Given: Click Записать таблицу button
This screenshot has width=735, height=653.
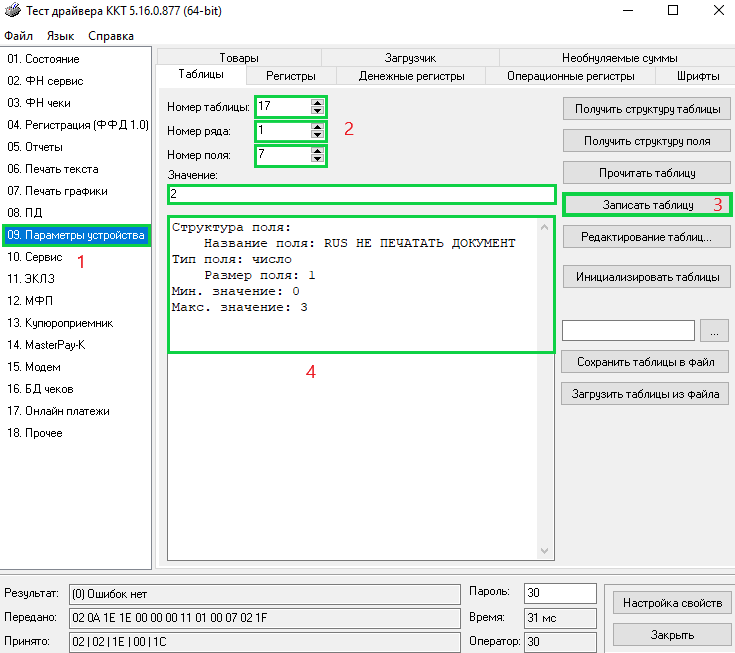Looking at the screenshot, I should point(647,205).
